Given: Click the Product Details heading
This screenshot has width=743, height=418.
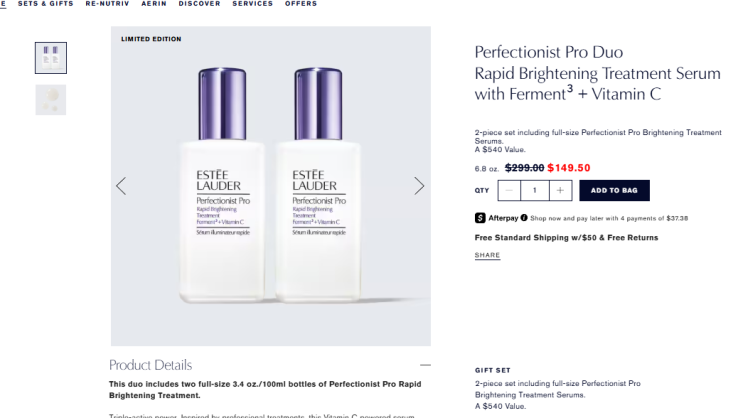Looking at the screenshot, I should tap(150, 365).
